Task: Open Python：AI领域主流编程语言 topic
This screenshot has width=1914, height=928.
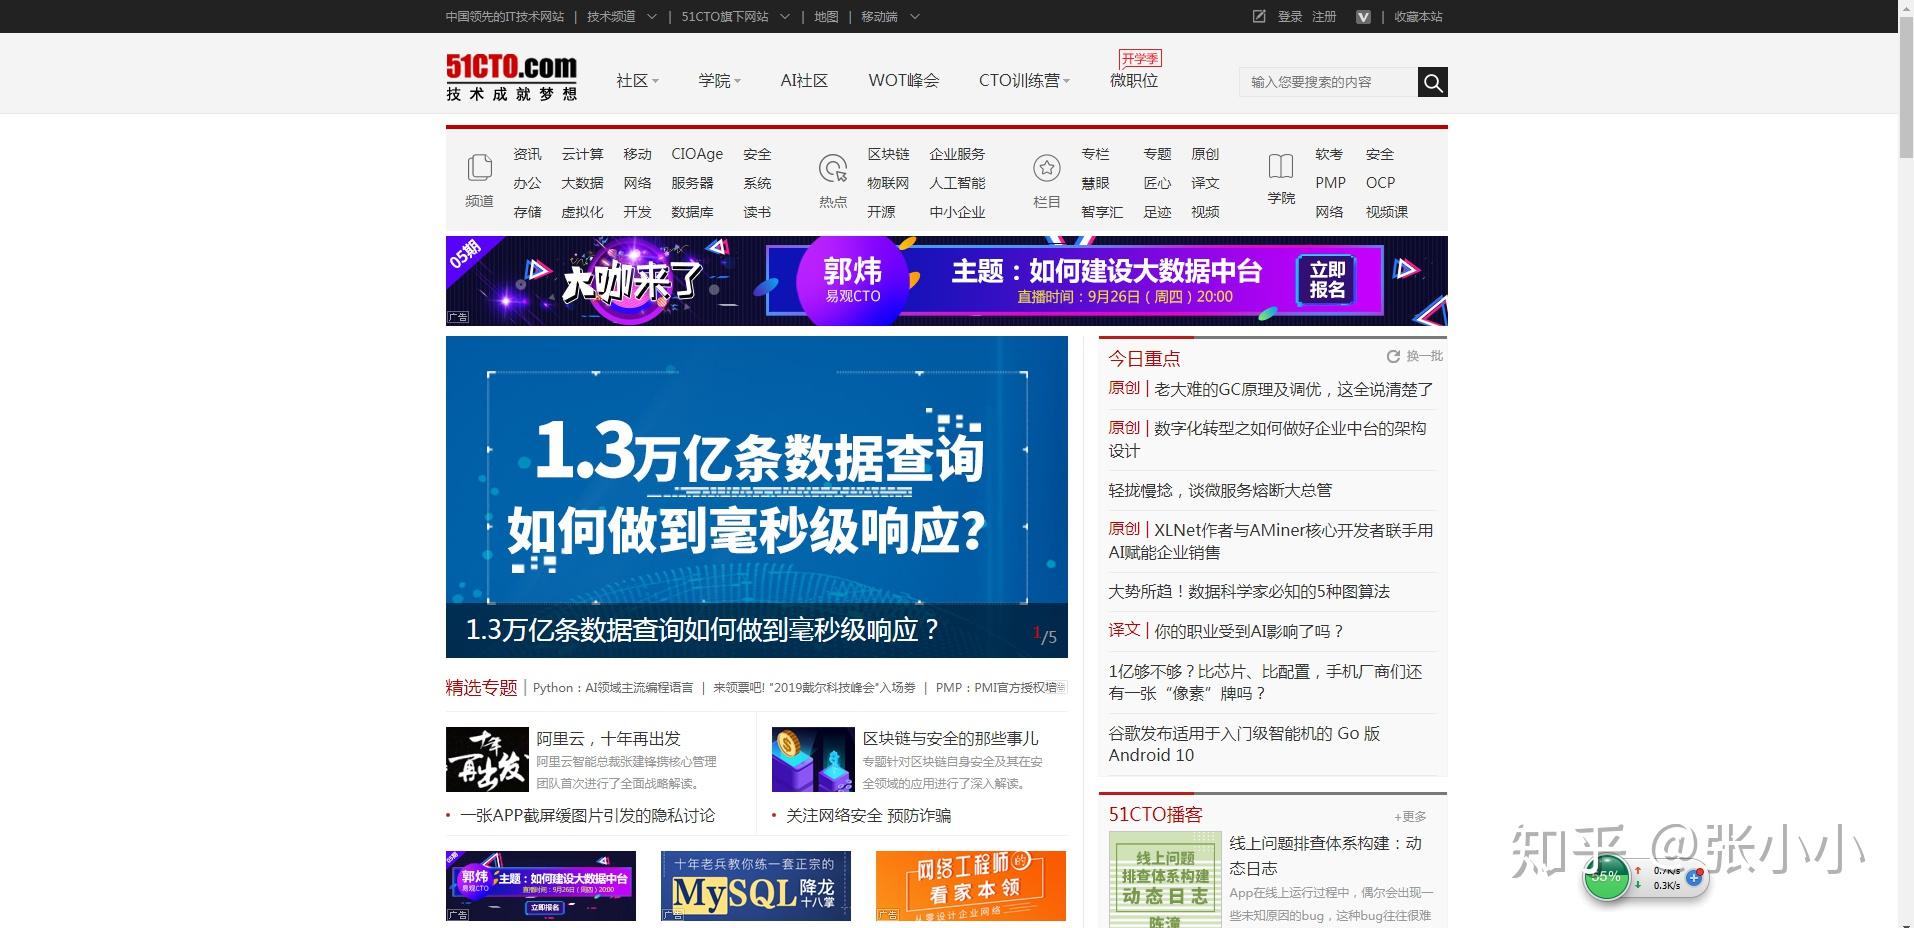Action: pos(613,688)
